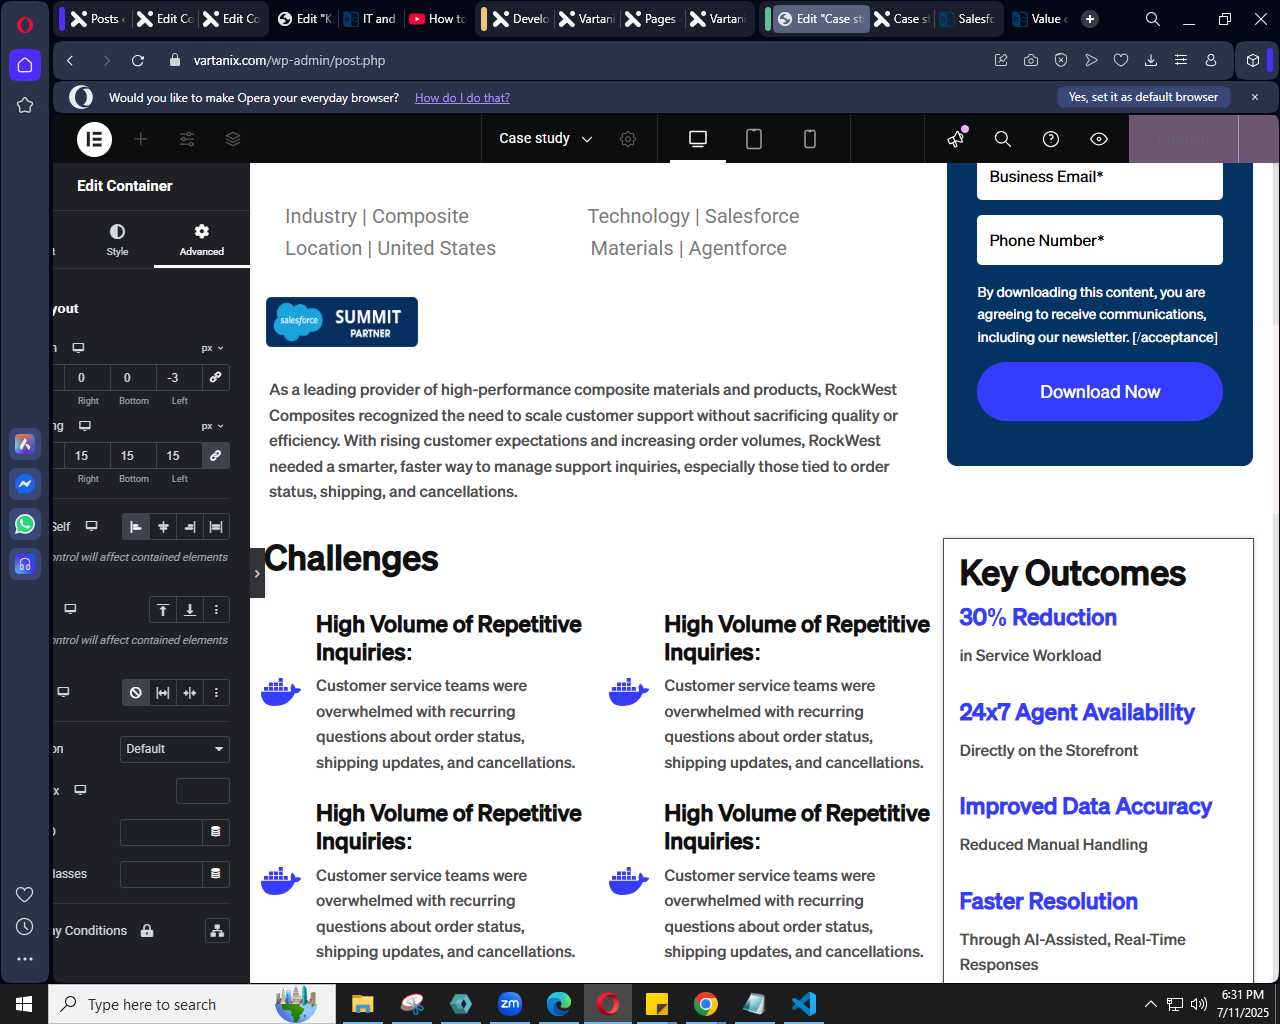Image resolution: width=1280 pixels, height=1024 pixels.
Task: Open page settings gear icon
Action: (x=628, y=139)
